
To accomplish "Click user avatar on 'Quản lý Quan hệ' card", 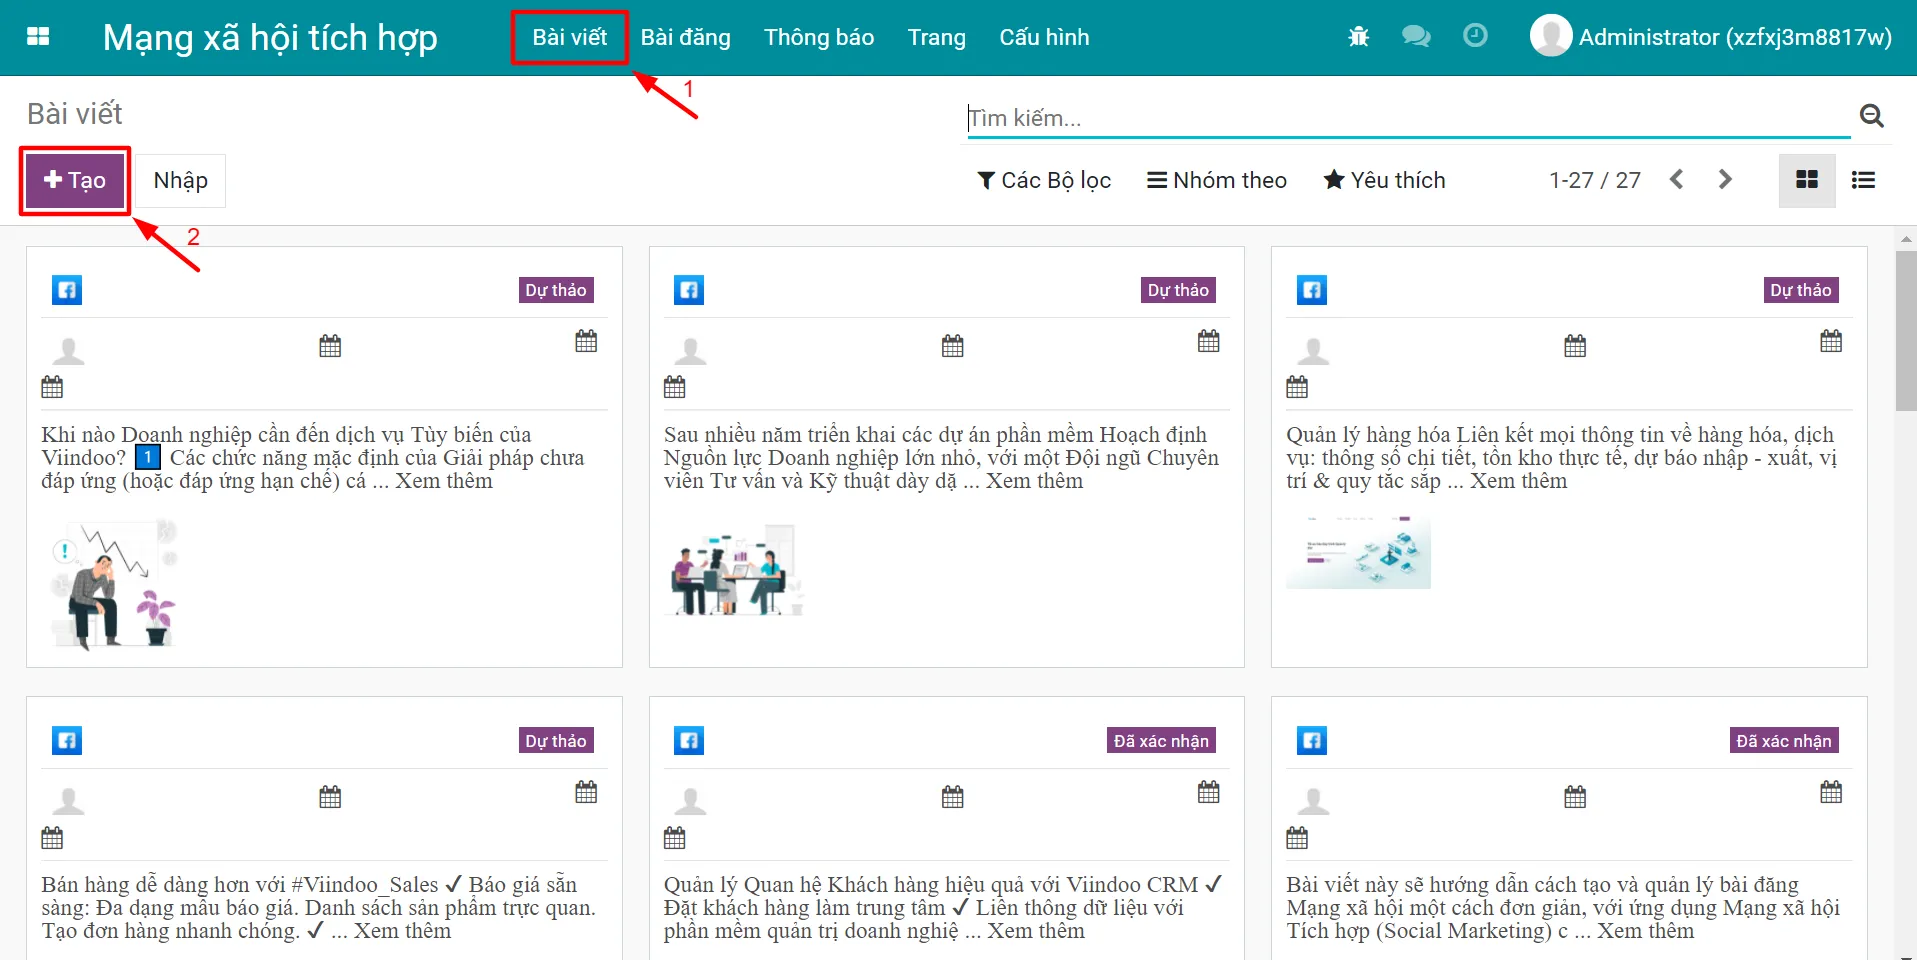I will click(x=690, y=802).
